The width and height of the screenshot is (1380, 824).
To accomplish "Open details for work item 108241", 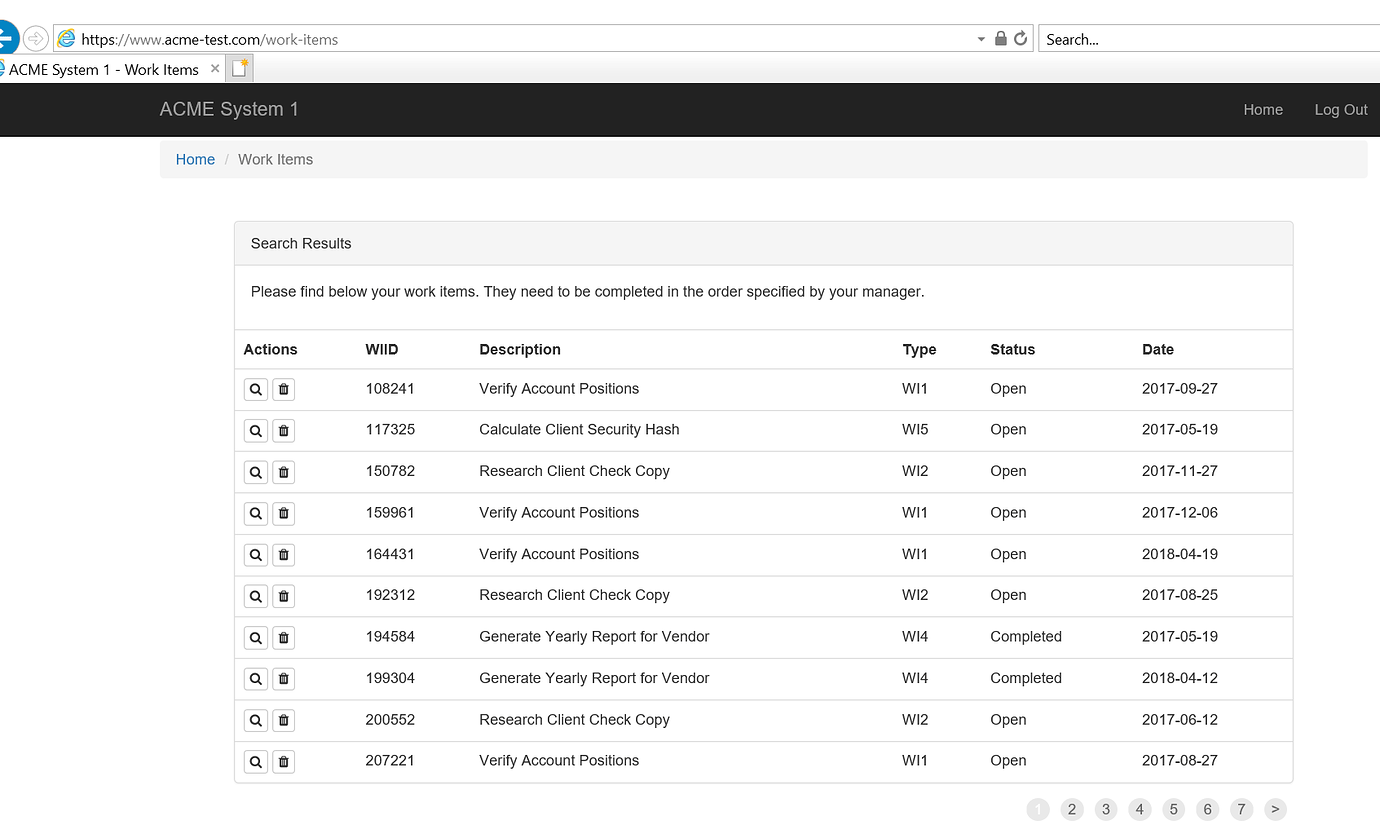I will (x=256, y=389).
